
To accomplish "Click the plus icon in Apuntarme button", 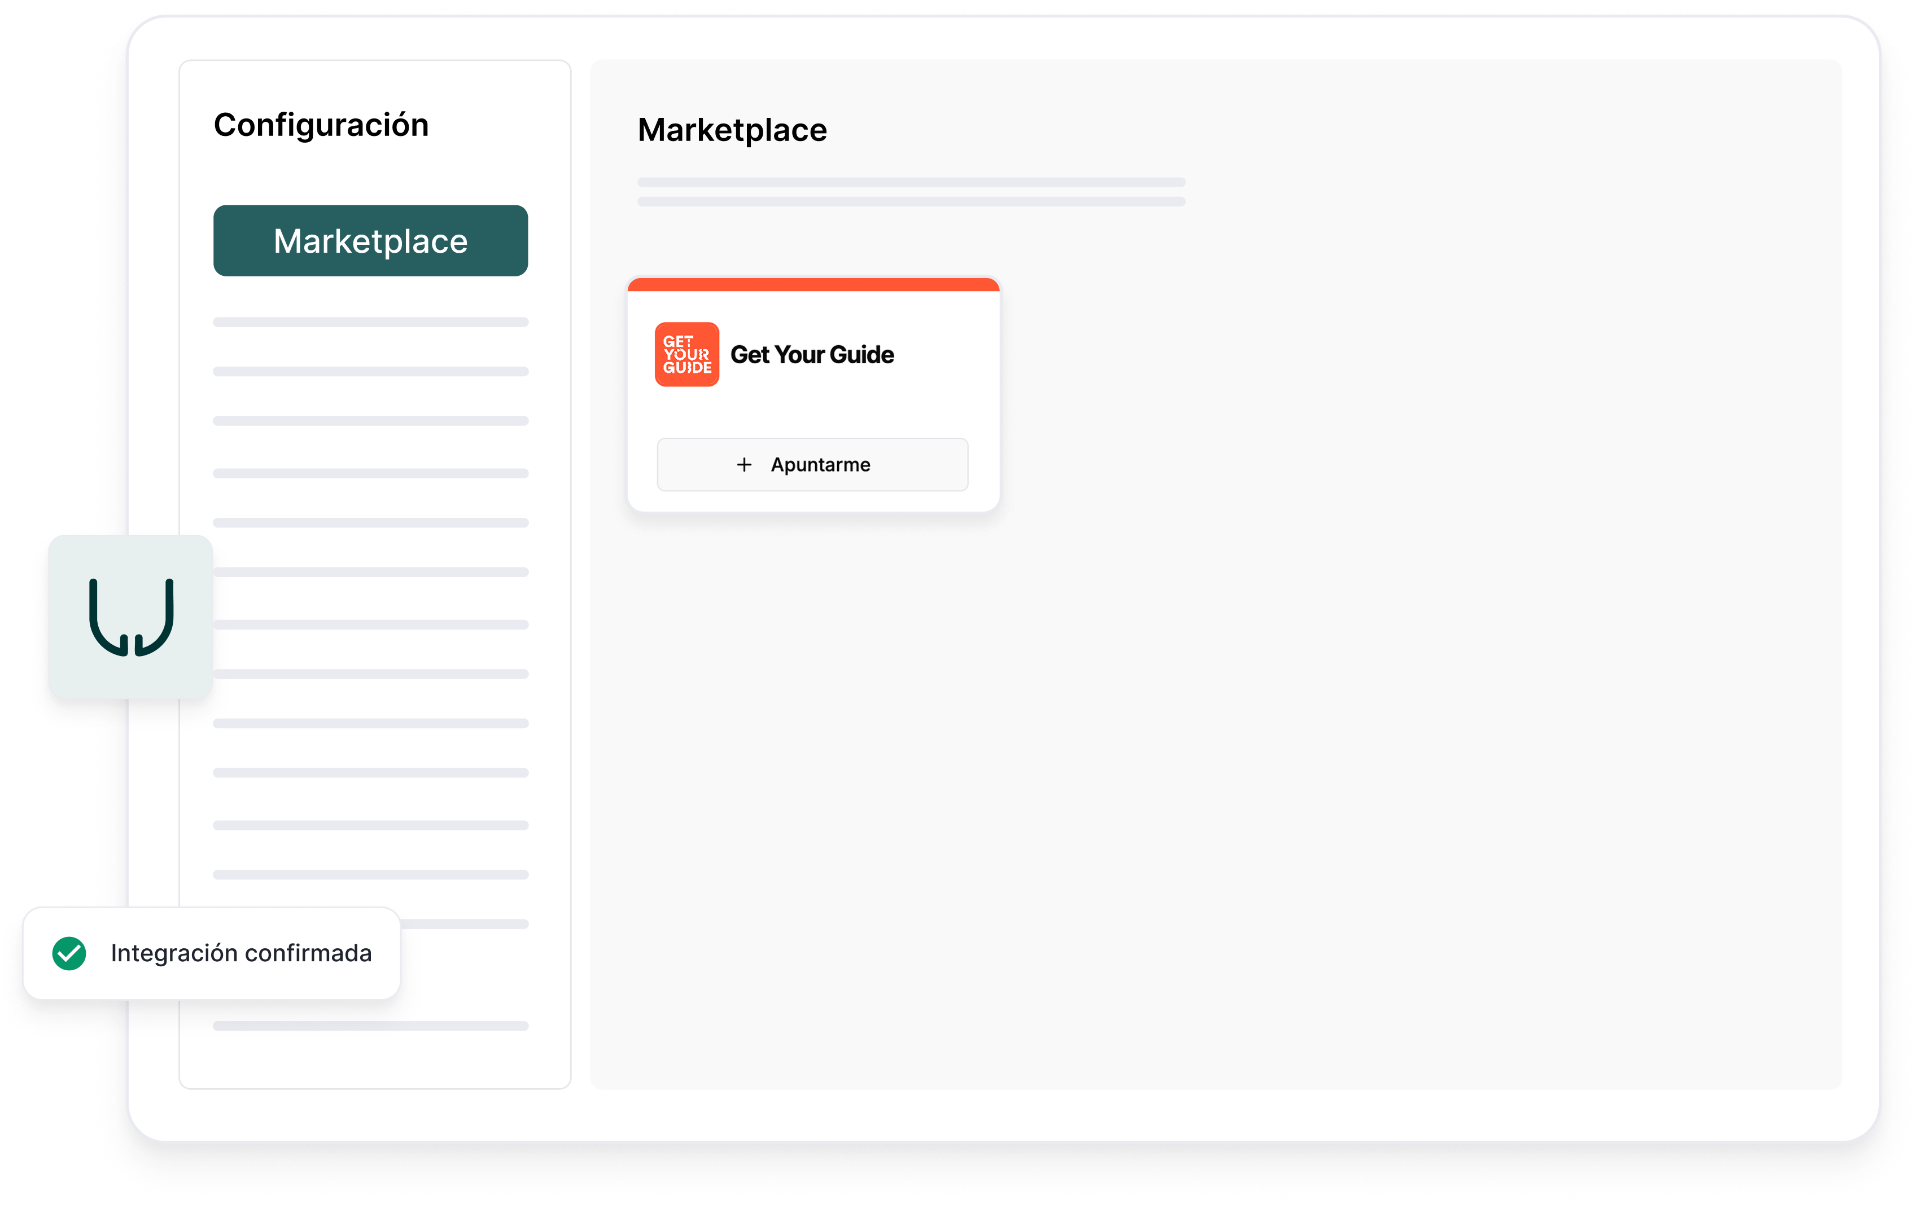I will pos(744,464).
